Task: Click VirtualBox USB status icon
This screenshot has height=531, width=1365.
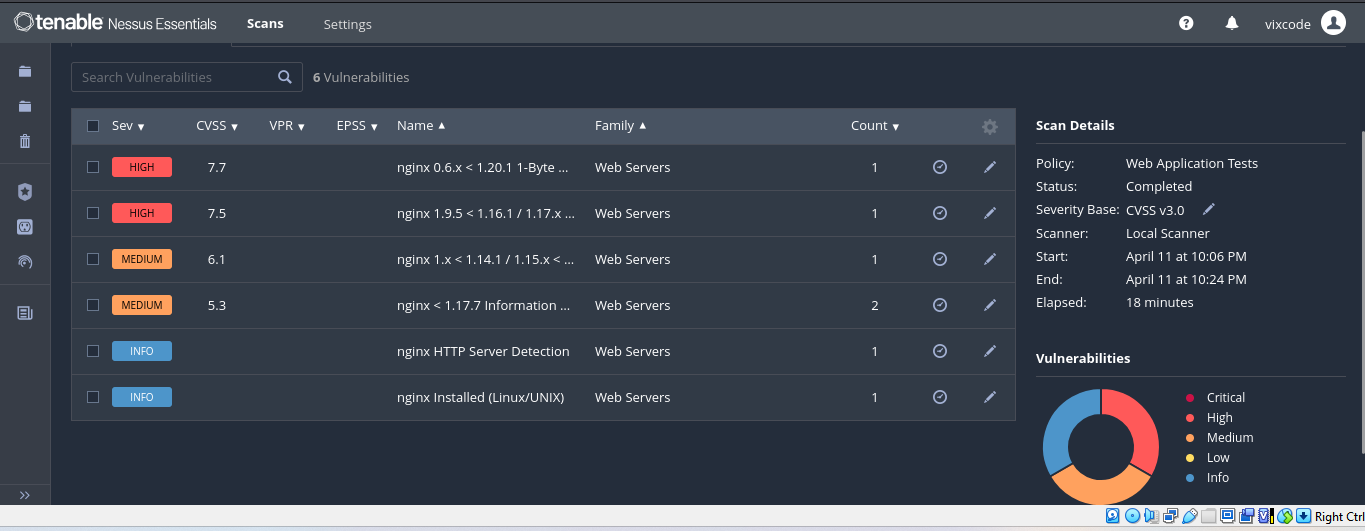Action: click(x=1190, y=516)
